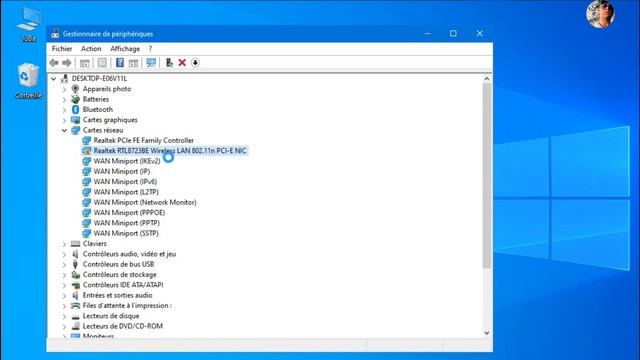Select WAN Miniport (PPTP)

[x=127, y=223]
